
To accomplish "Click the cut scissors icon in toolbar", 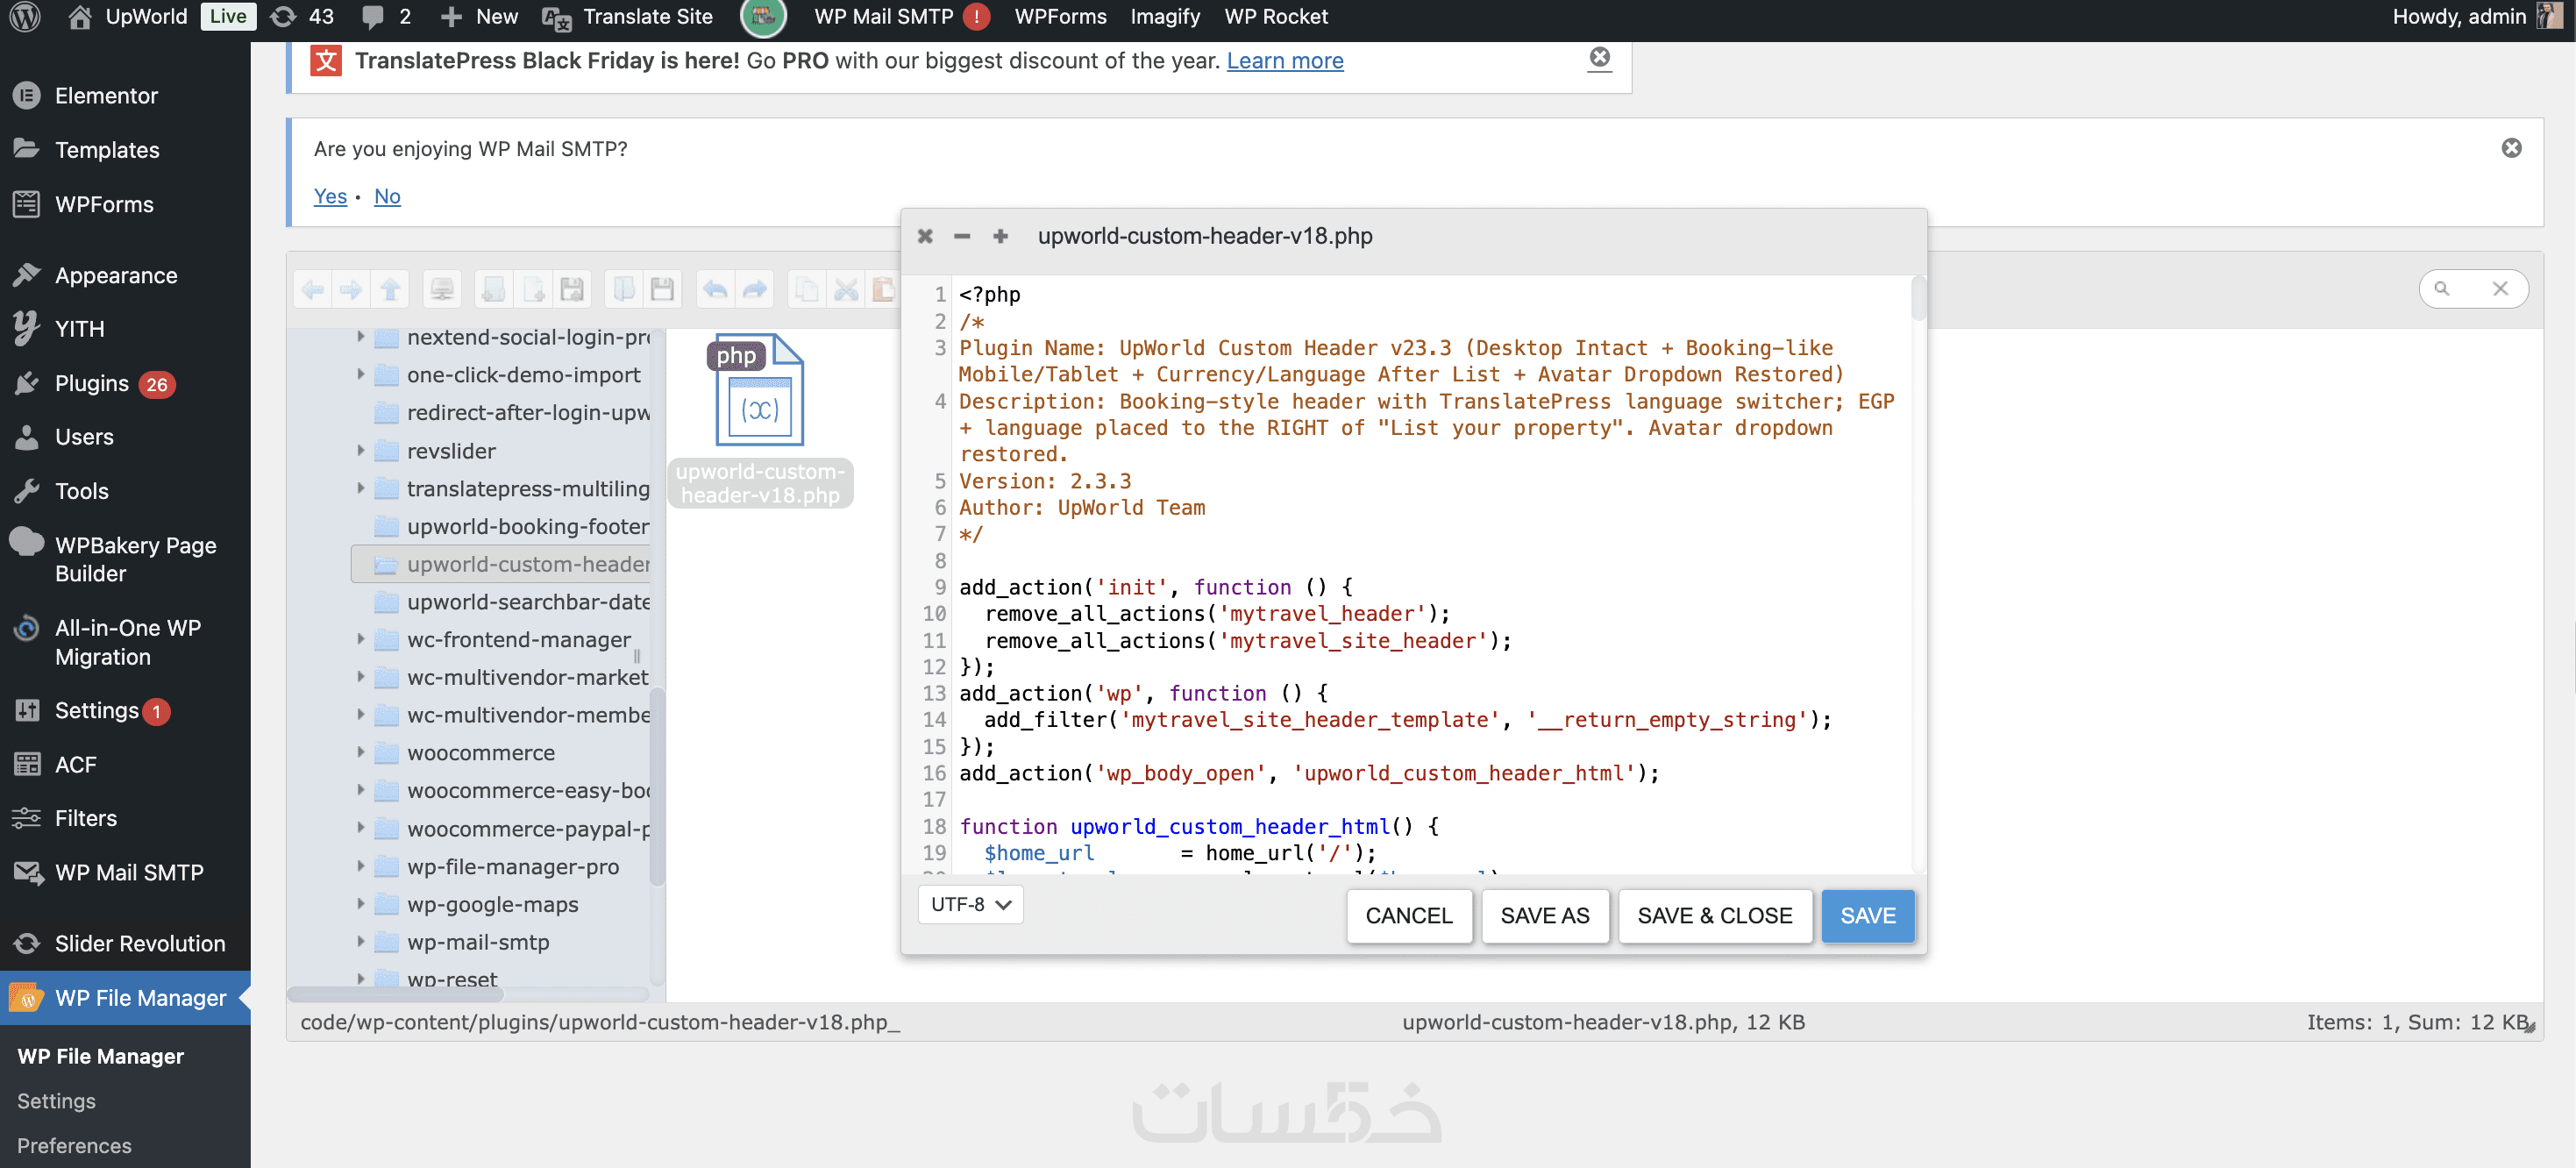I will point(846,290).
